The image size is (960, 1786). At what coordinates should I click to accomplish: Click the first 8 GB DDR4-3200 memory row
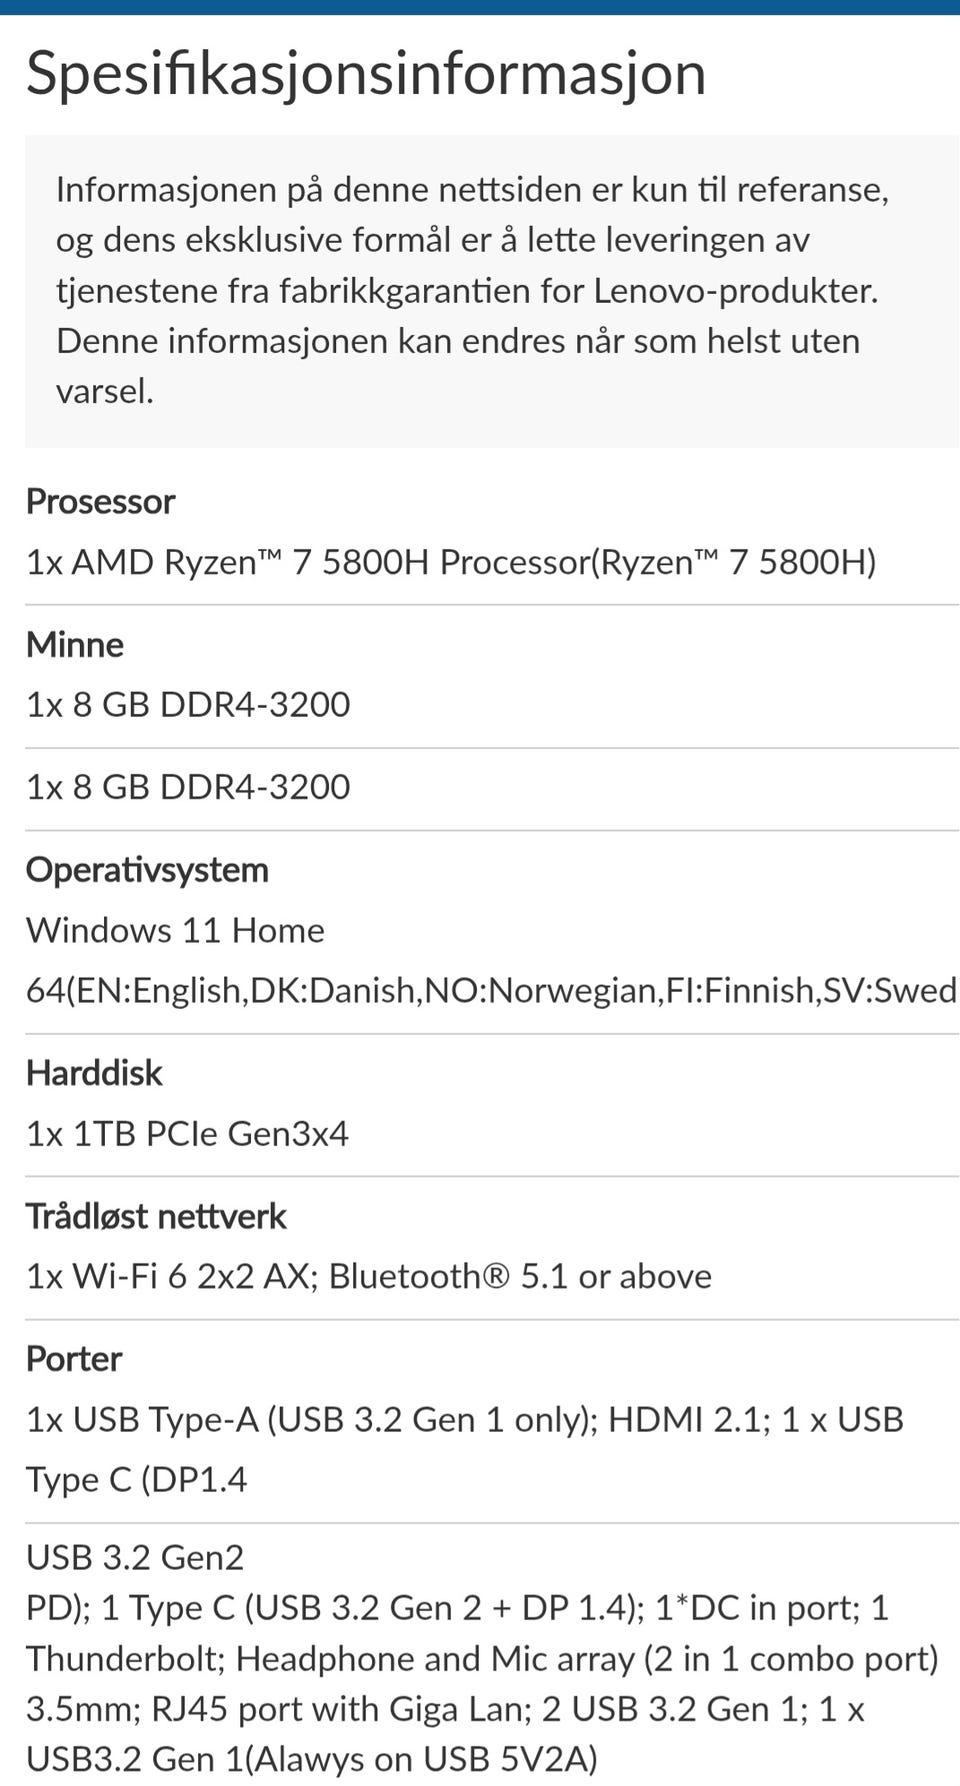tap(188, 705)
